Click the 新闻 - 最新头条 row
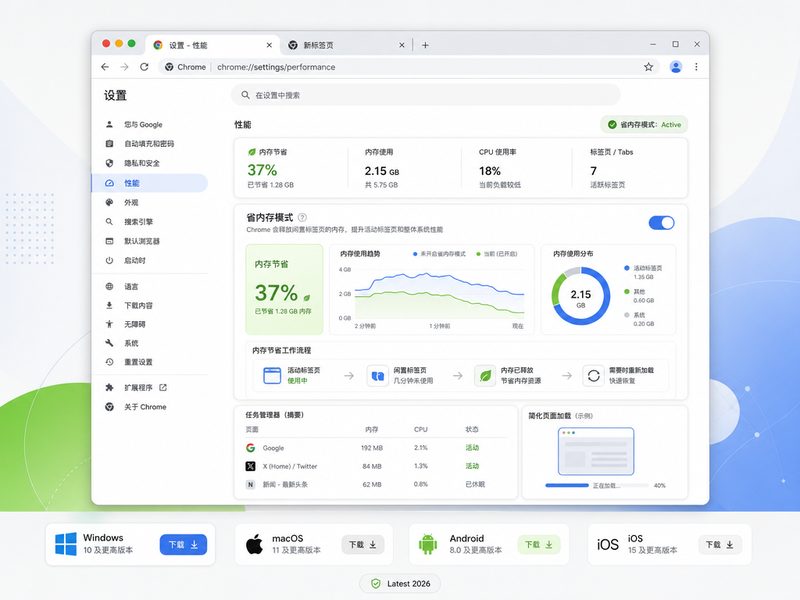Screen dimensions: 800x600 [x=377, y=484]
